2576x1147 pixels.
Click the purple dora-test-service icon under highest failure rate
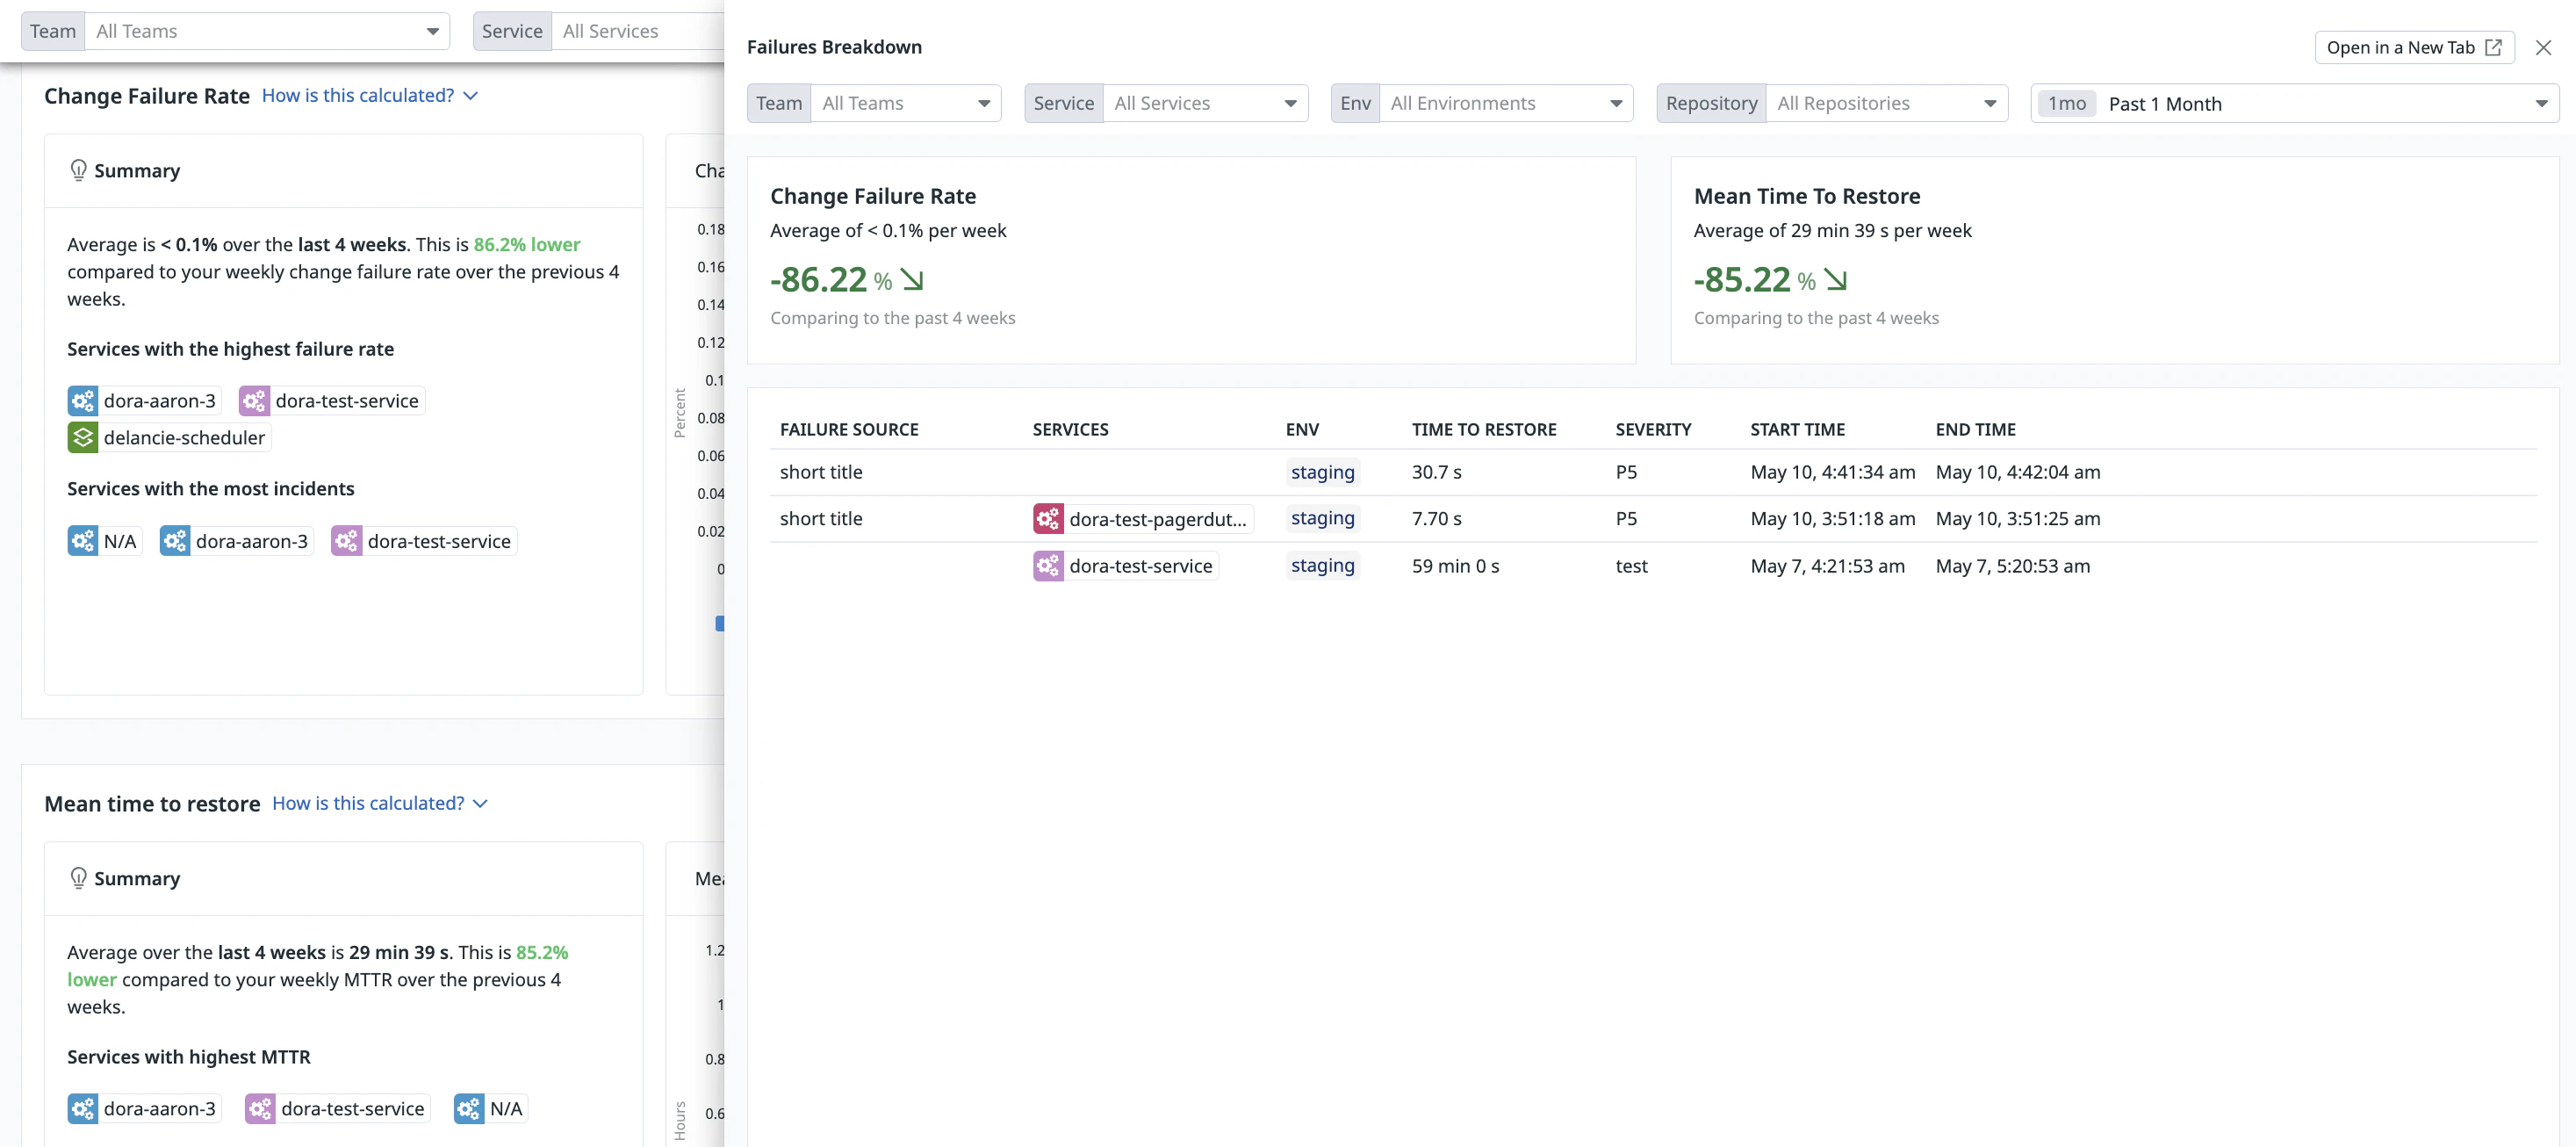click(254, 401)
